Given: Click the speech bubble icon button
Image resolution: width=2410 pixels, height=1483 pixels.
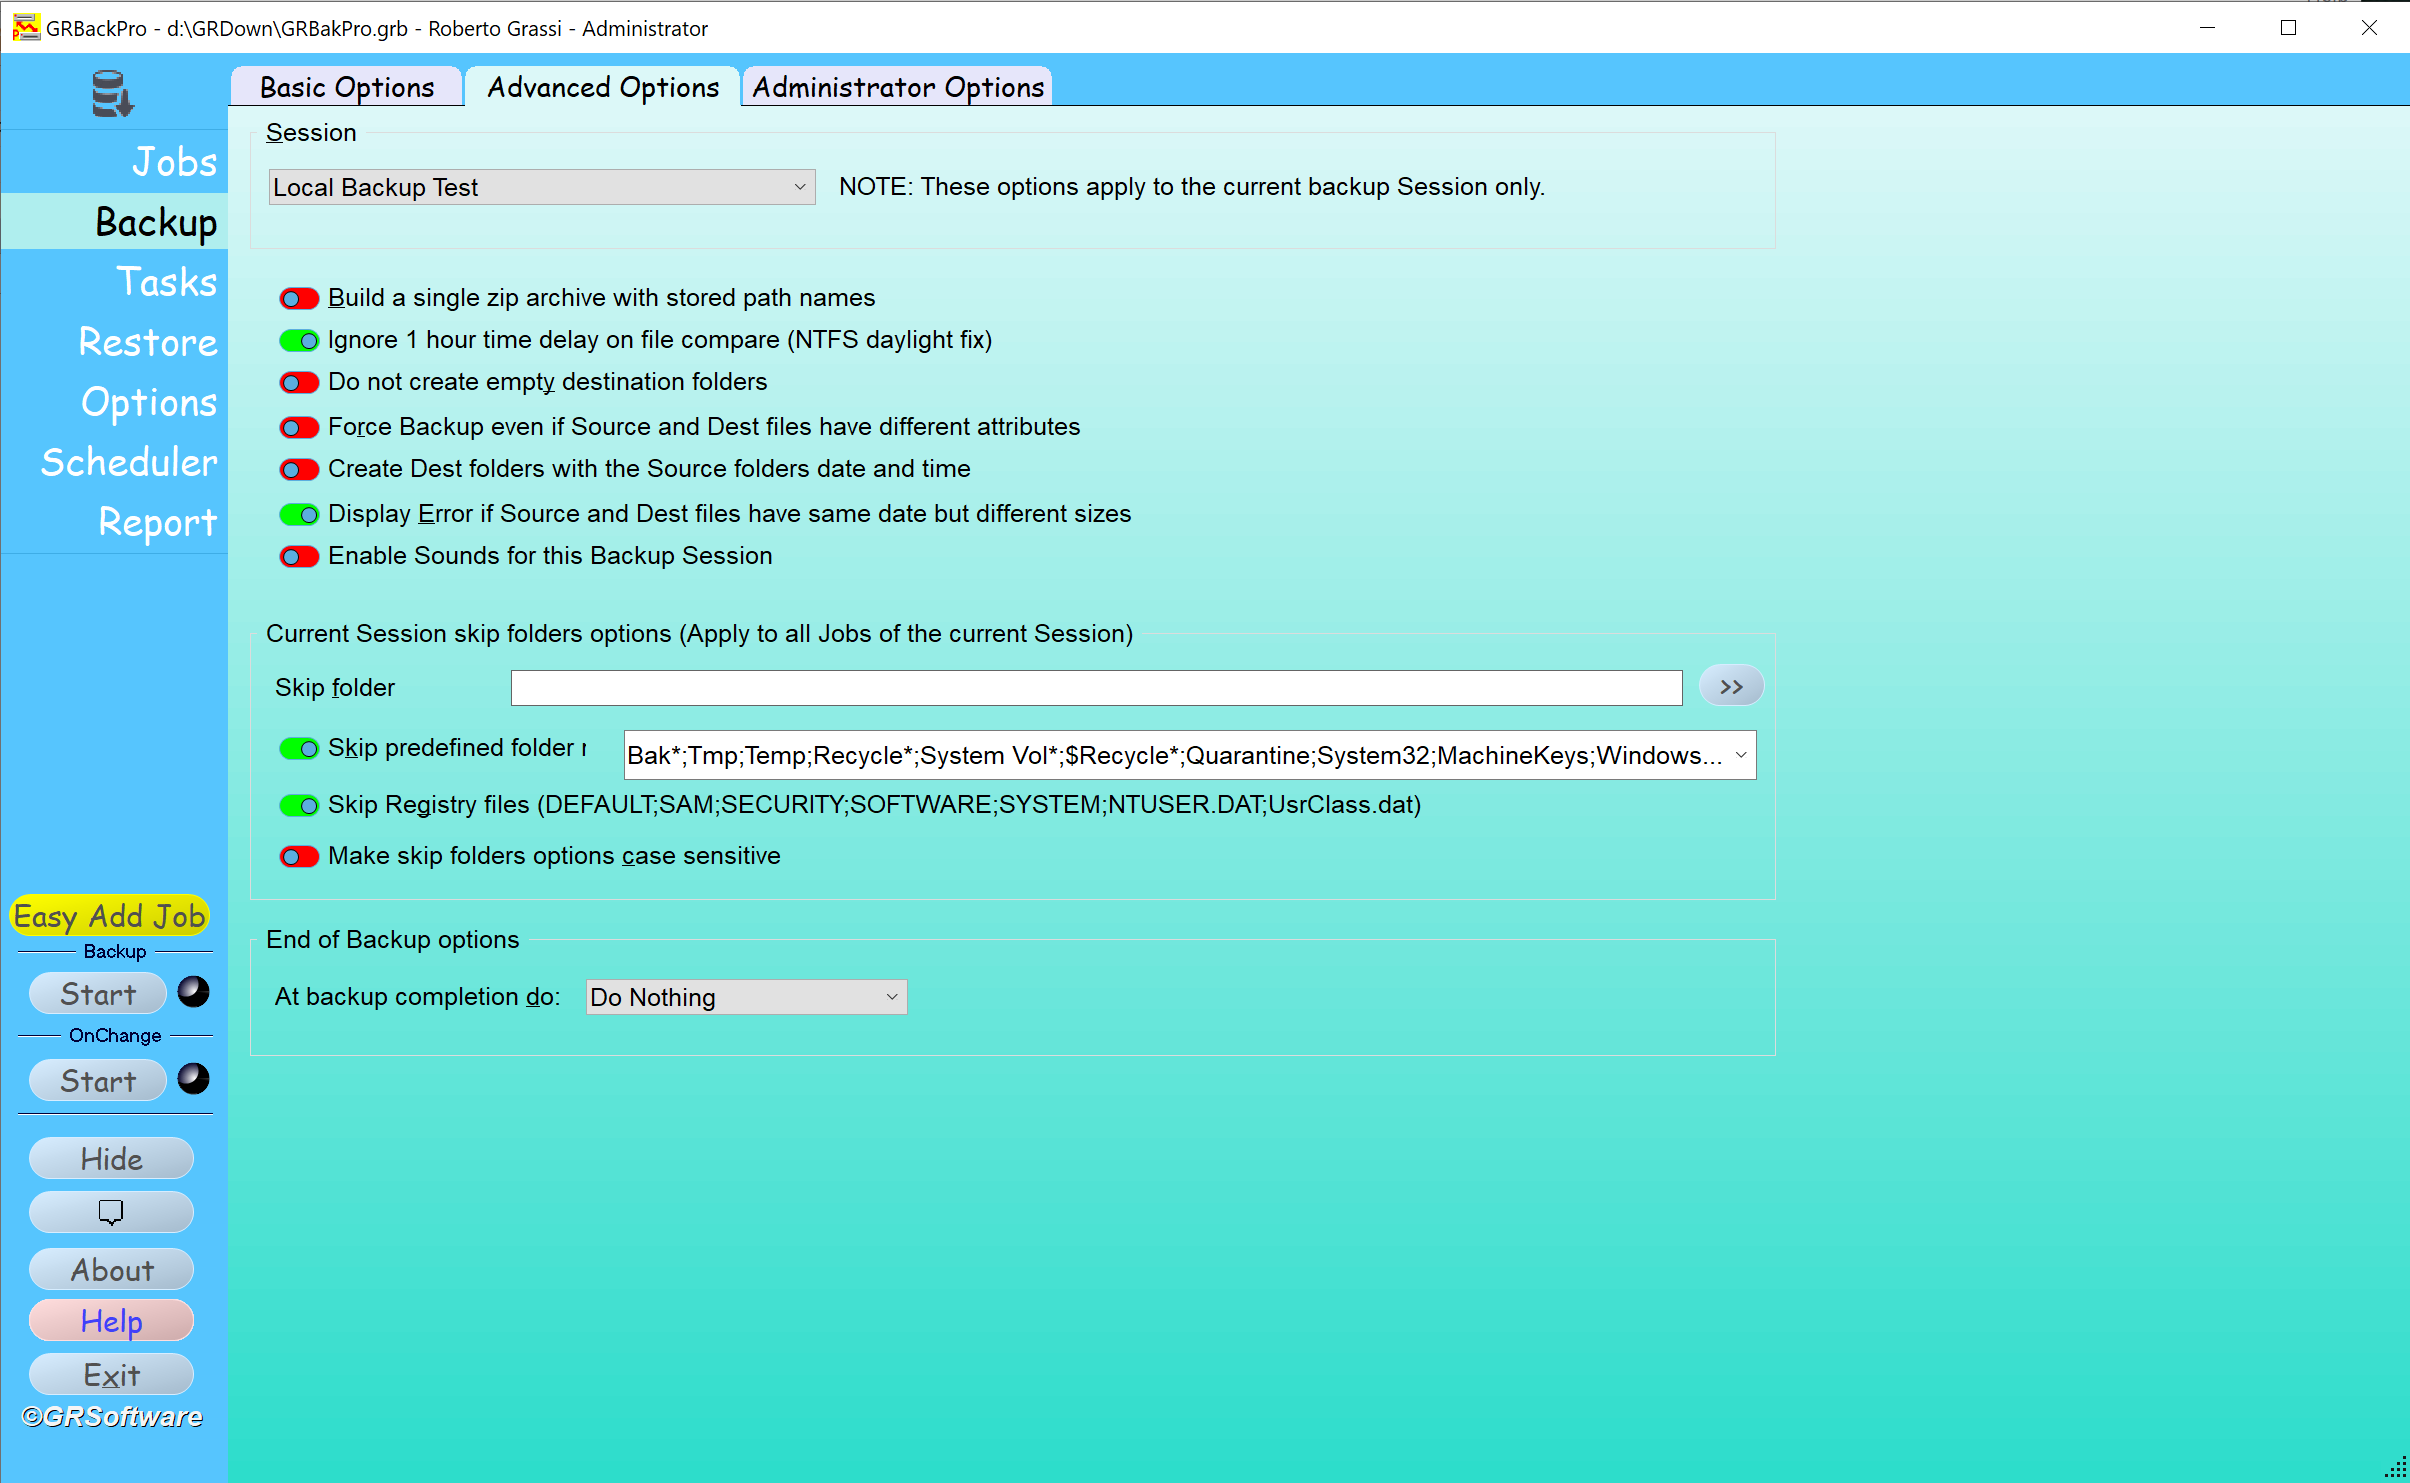Looking at the screenshot, I should coord(111,1212).
